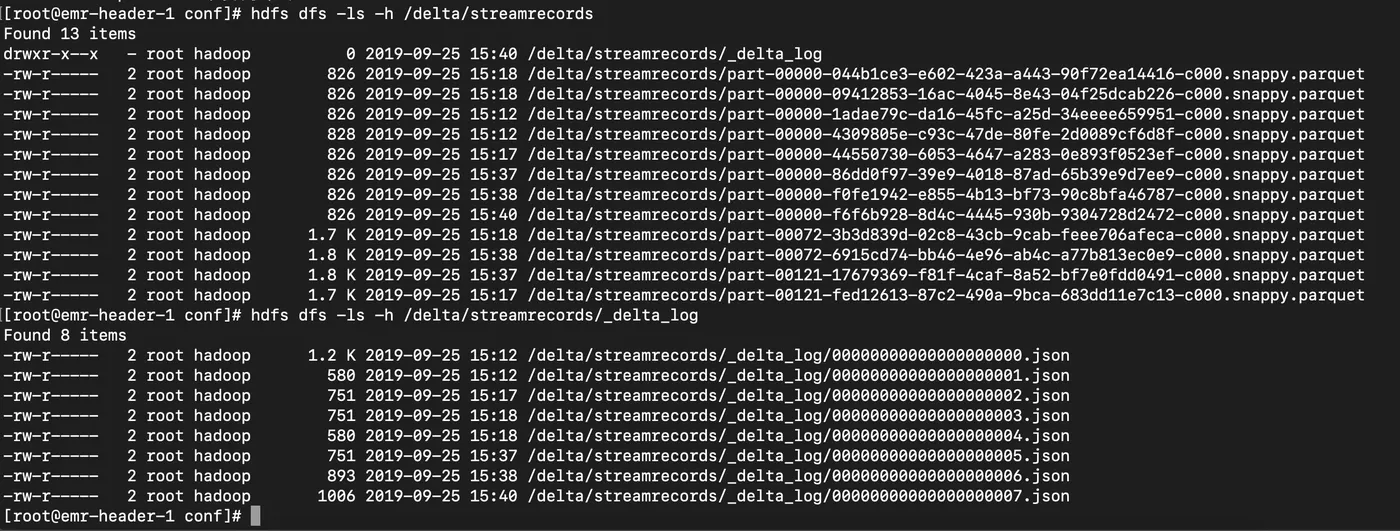Click the terminal cursor at the last prompt

pyautogui.click(x=256, y=516)
